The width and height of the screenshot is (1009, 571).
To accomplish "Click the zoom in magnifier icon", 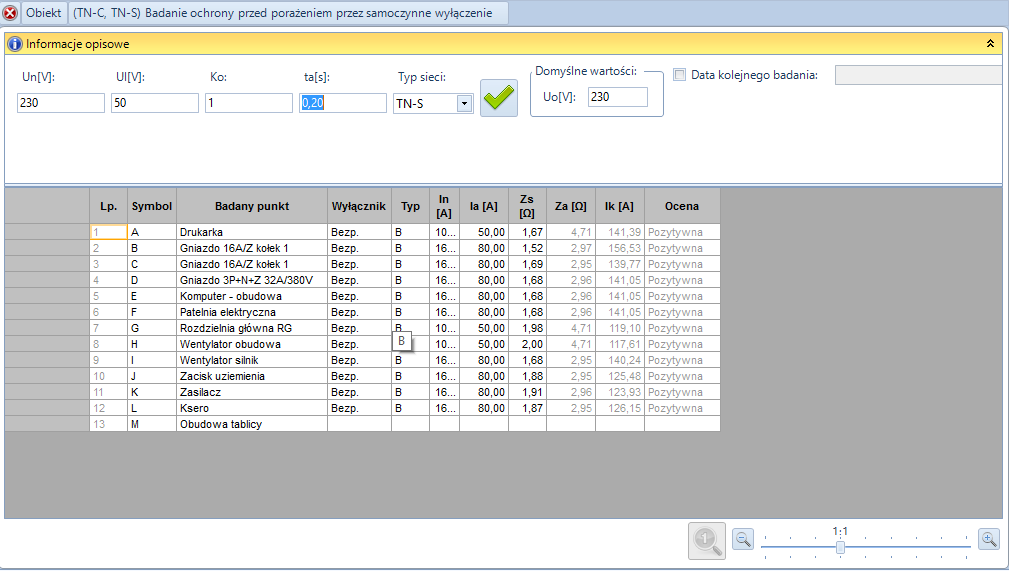I will point(988,539).
